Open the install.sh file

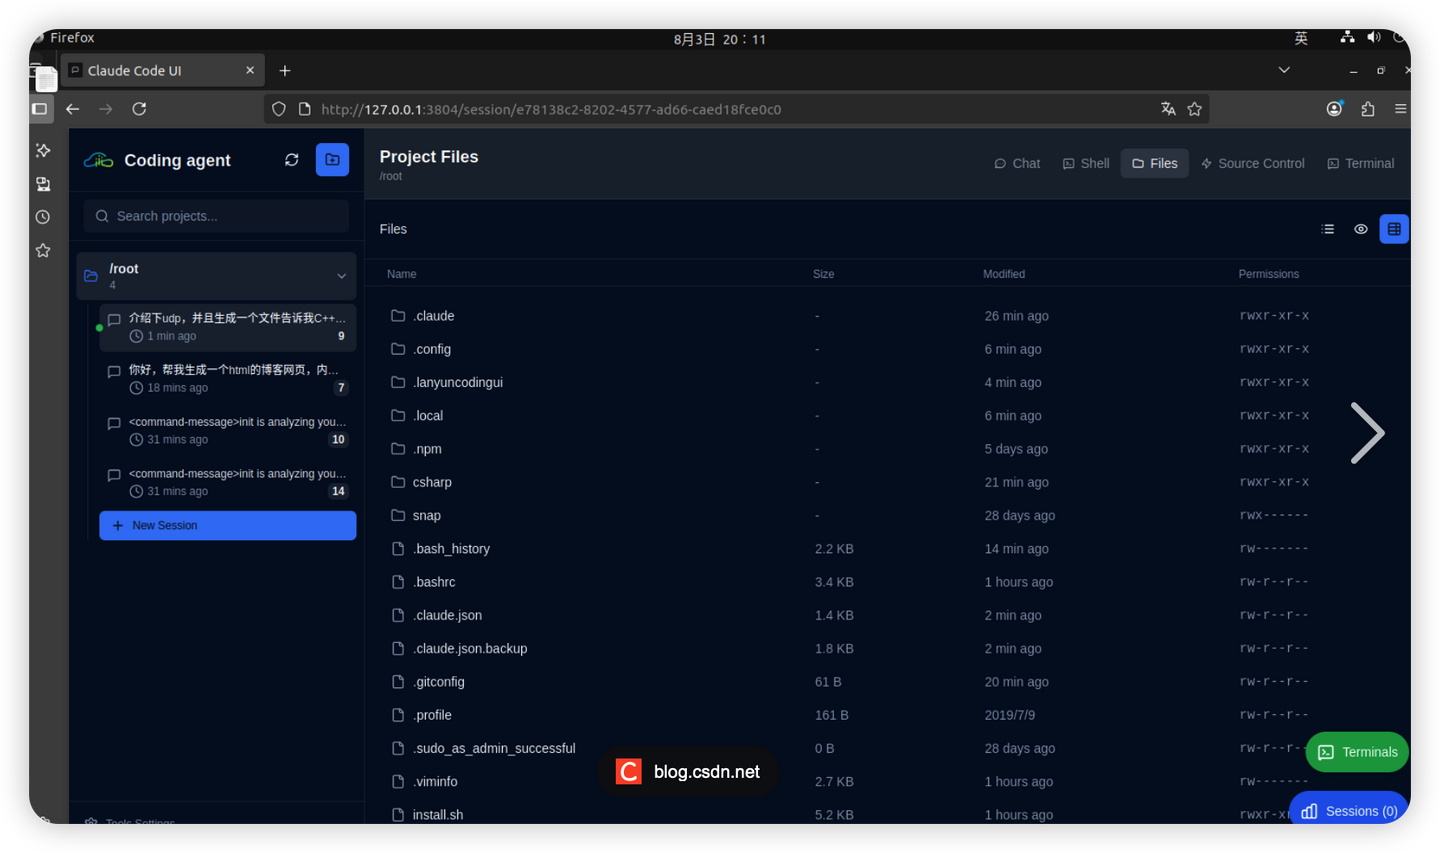[x=437, y=815]
